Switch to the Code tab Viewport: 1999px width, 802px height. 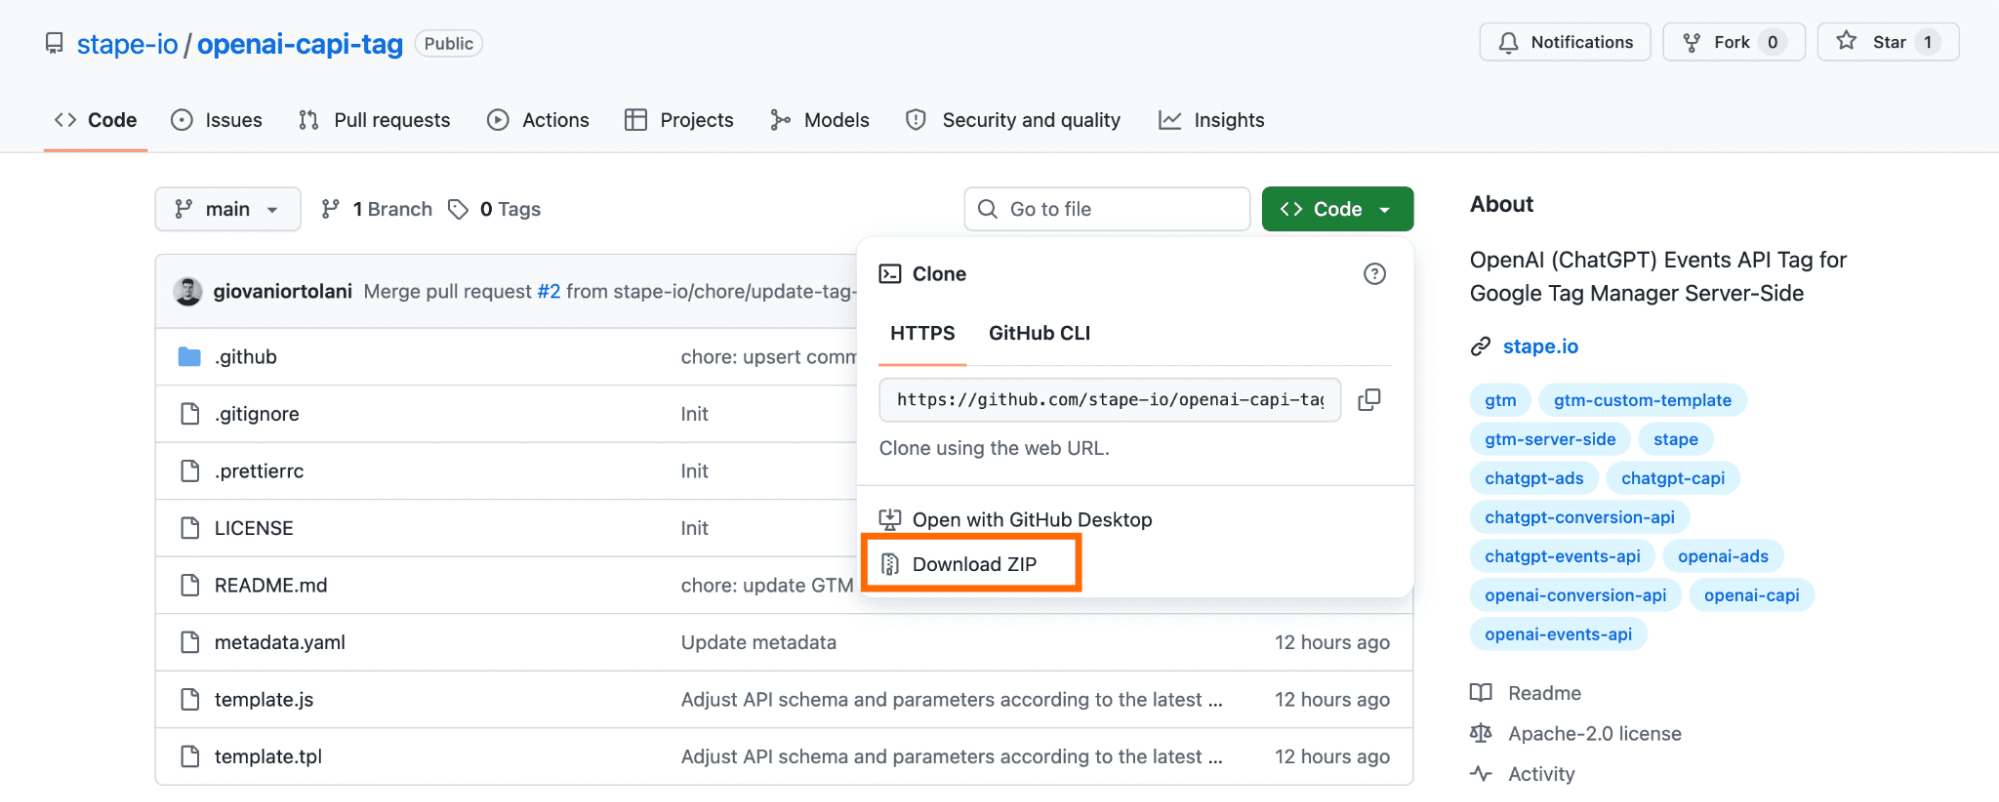click(x=96, y=120)
